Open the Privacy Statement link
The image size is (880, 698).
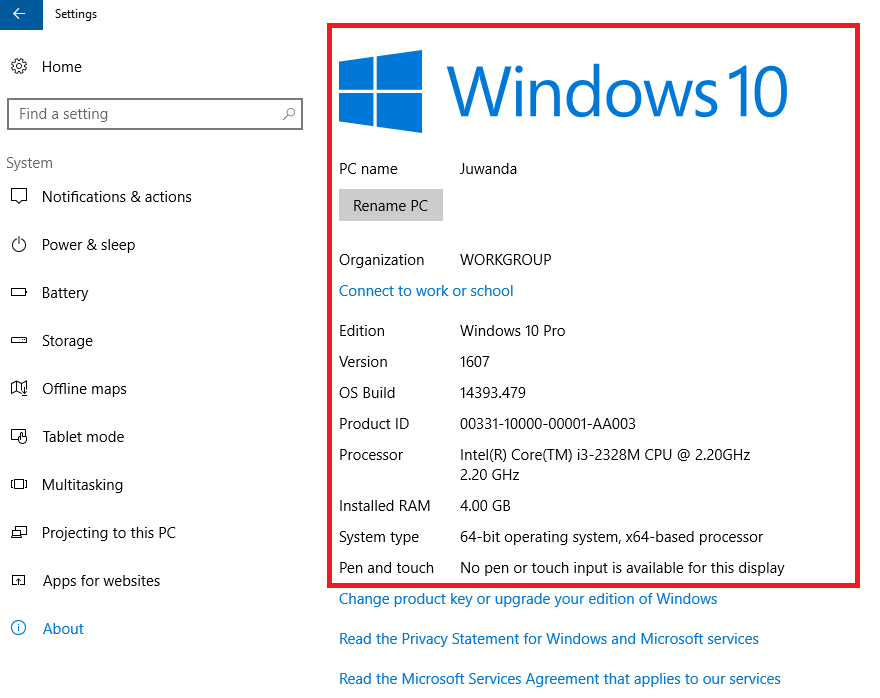pyautogui.click(x=549, y=639)
